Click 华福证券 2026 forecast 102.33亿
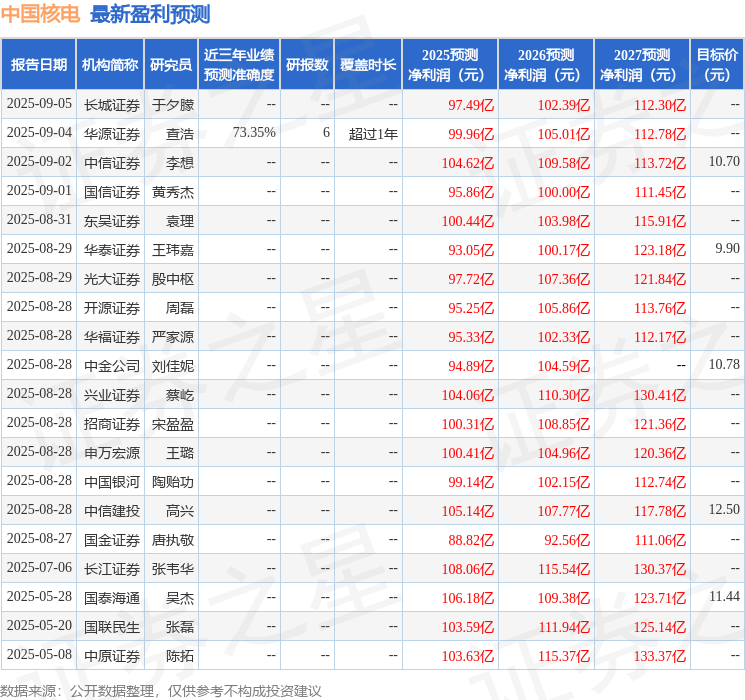The height and width of the screenshot is (700, 745). click(x=564, y=337)
